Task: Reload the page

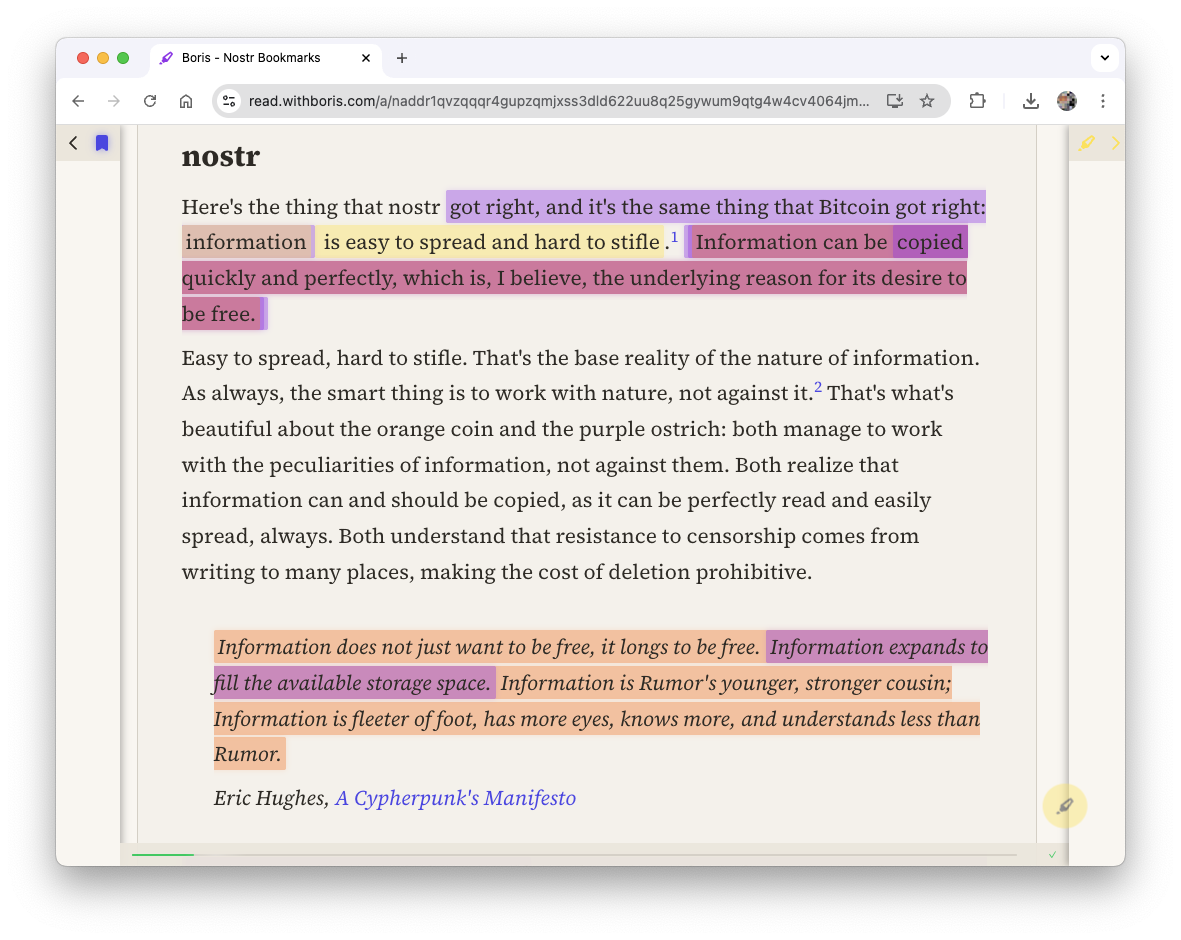Action: point(150,101)
